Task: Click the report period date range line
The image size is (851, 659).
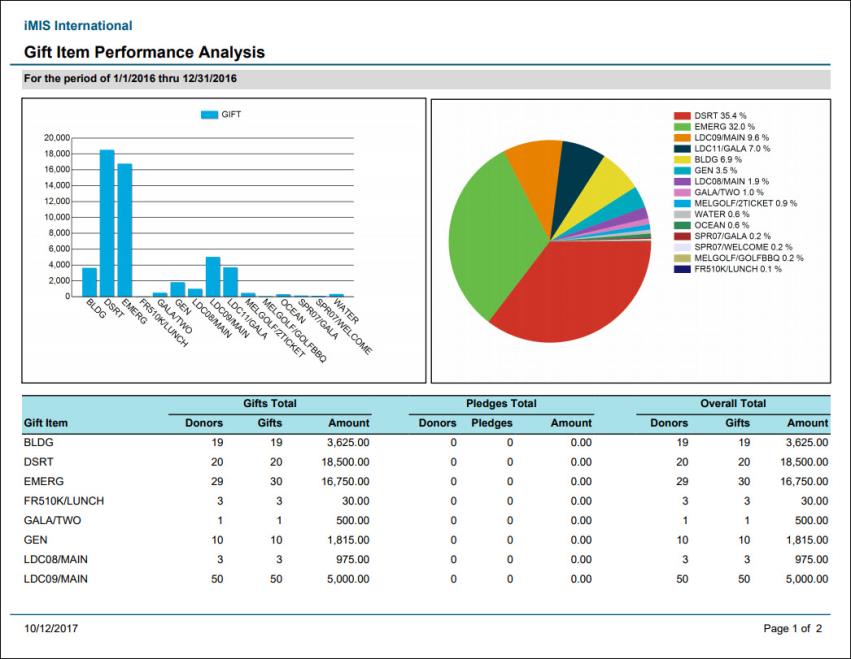Action: tap(130, 78)
